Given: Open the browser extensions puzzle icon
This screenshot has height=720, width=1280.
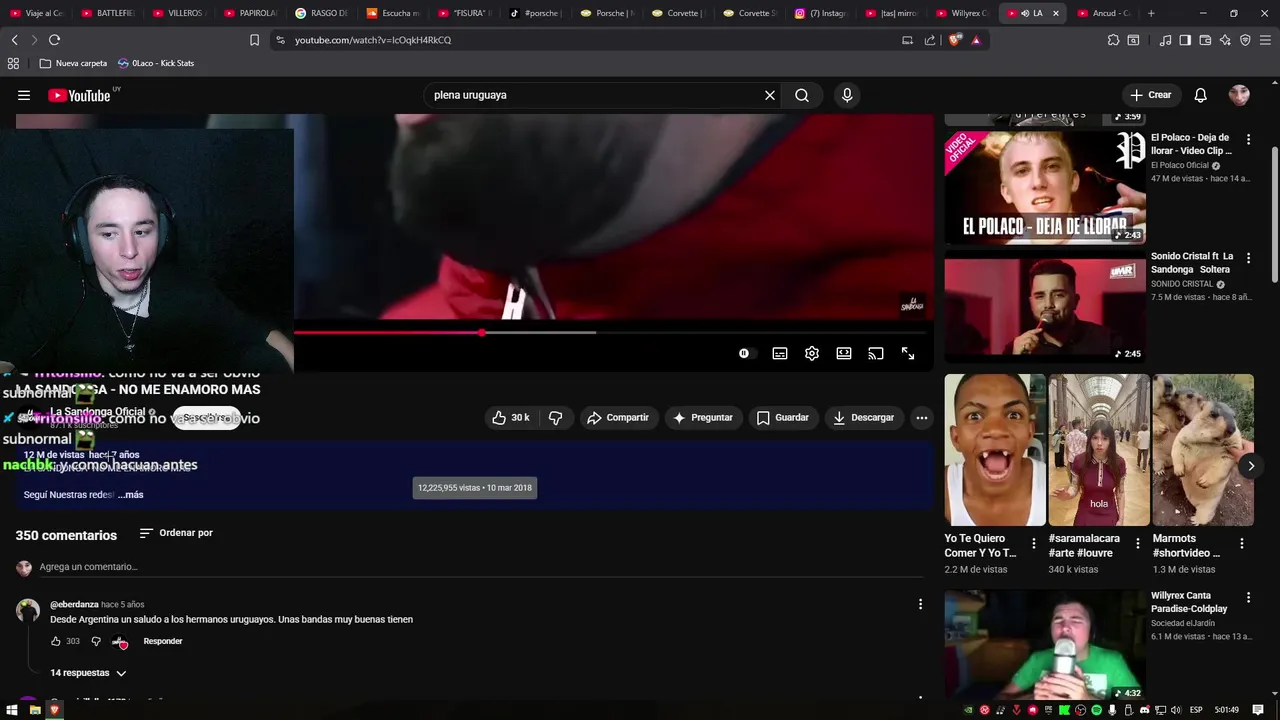Looking at the screenshot, I should click(1113, 40).
